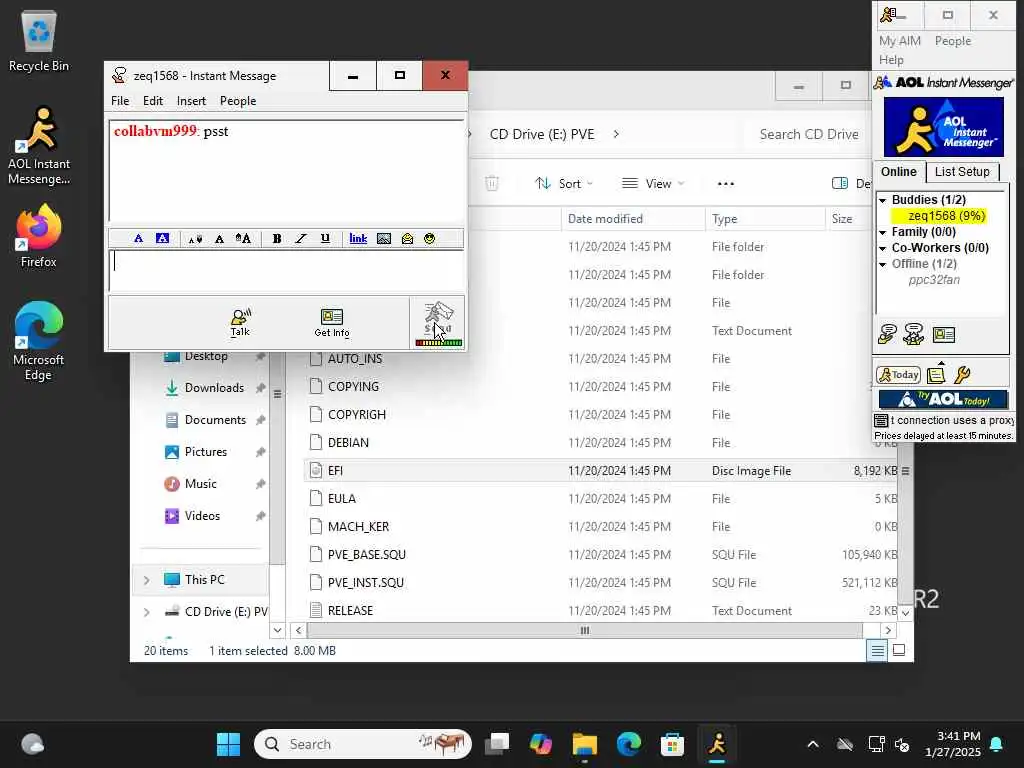This screenshot has height=768, width=1024.
Task: Open People menu in Buddy List window
Action: [953, 40]
